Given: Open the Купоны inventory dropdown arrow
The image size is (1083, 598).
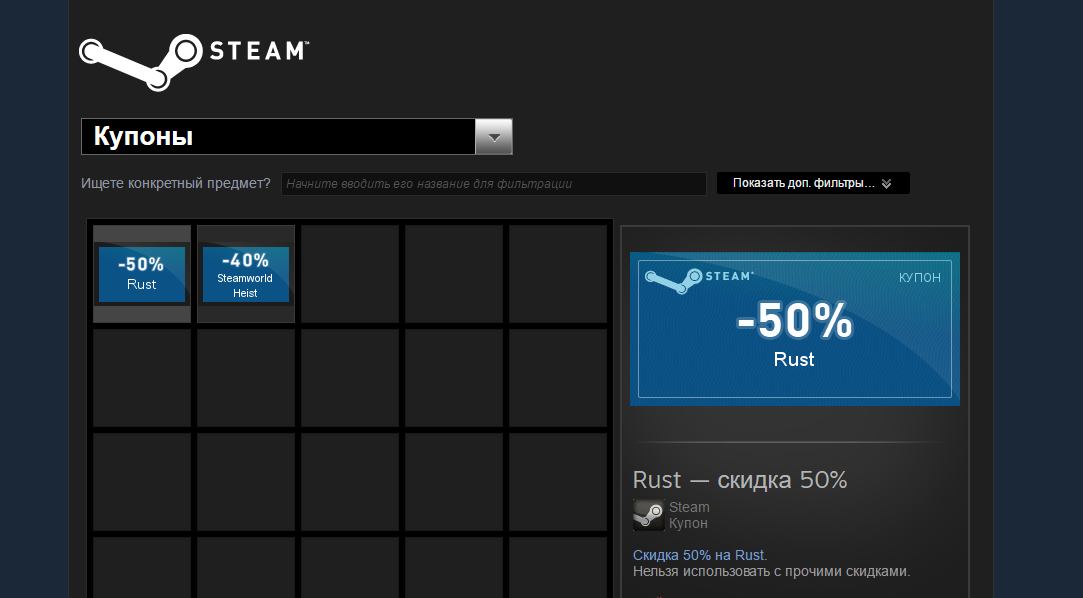Looking at the screenshot, I should click(x=494, y=137).
